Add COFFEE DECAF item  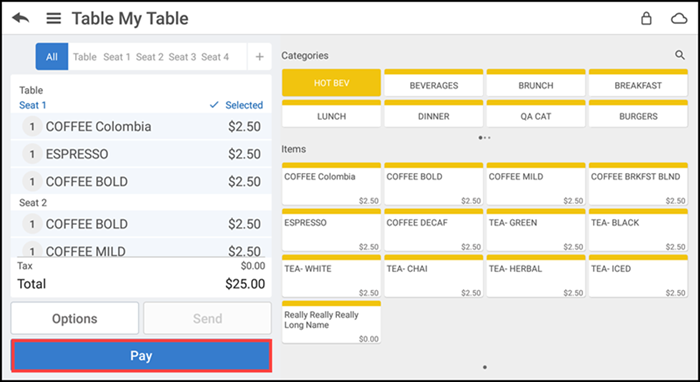[433, 230]
